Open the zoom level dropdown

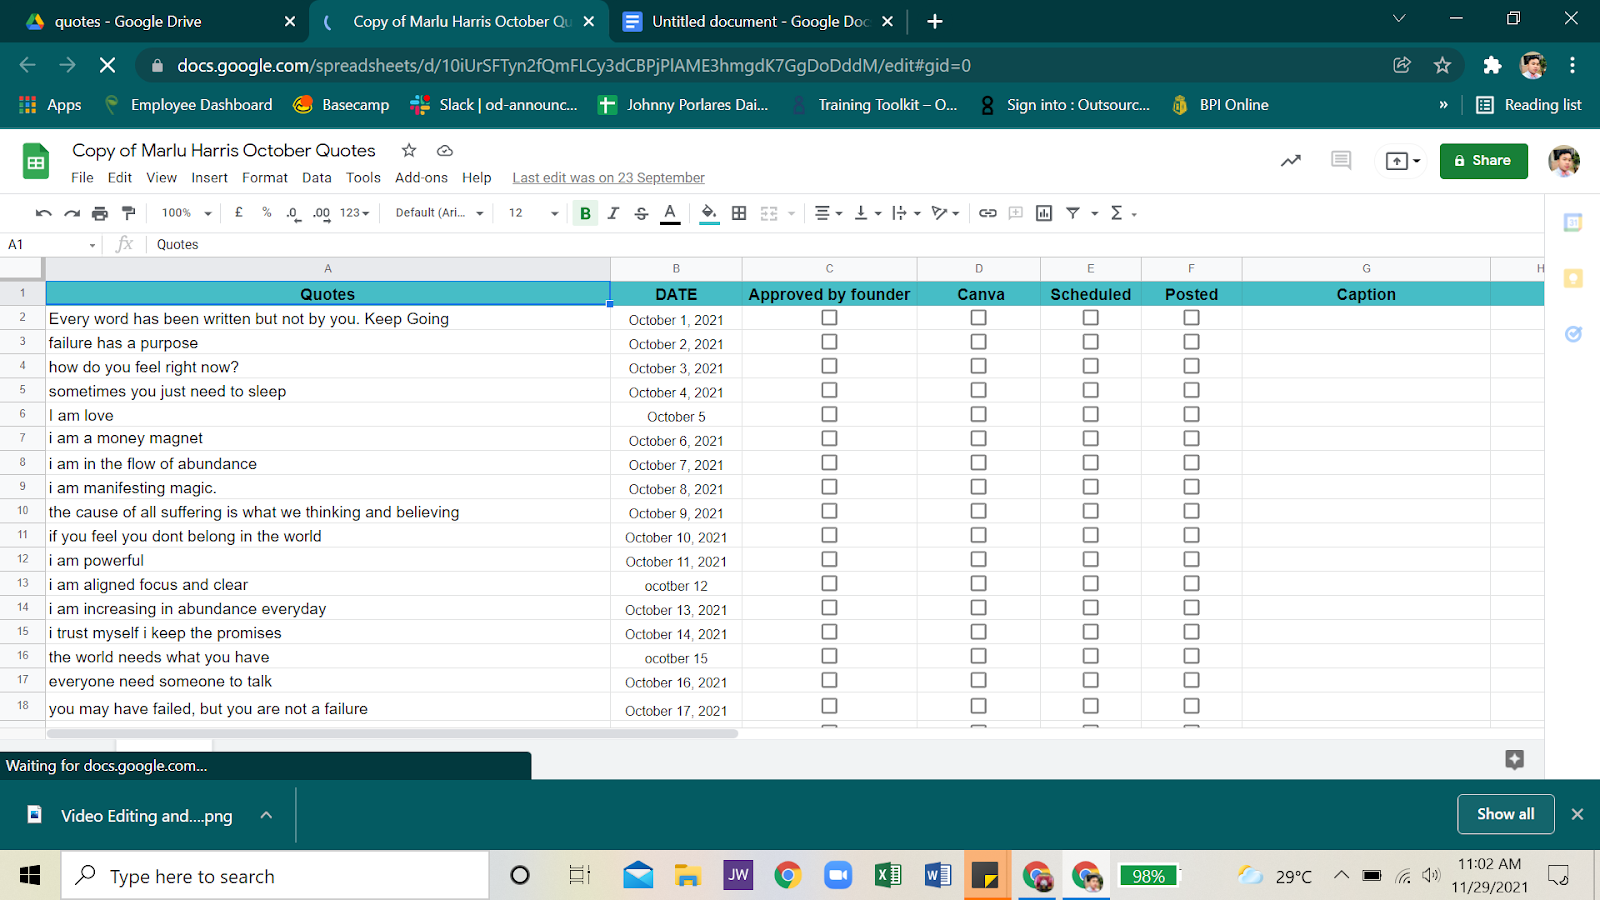click(186, 213)
